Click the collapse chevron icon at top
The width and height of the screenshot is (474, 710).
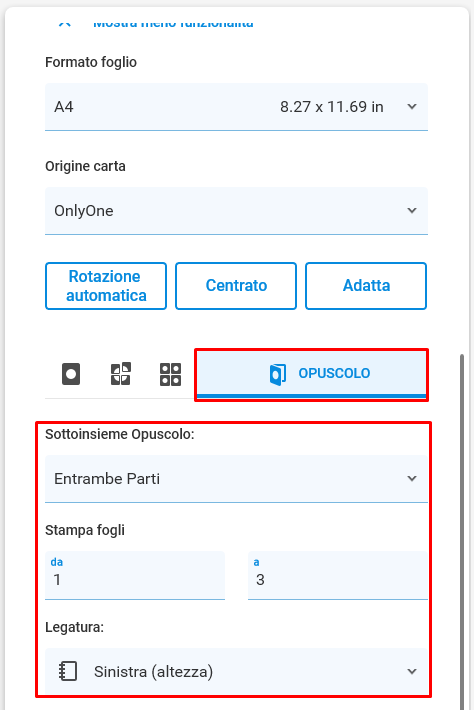pos(65,23)
